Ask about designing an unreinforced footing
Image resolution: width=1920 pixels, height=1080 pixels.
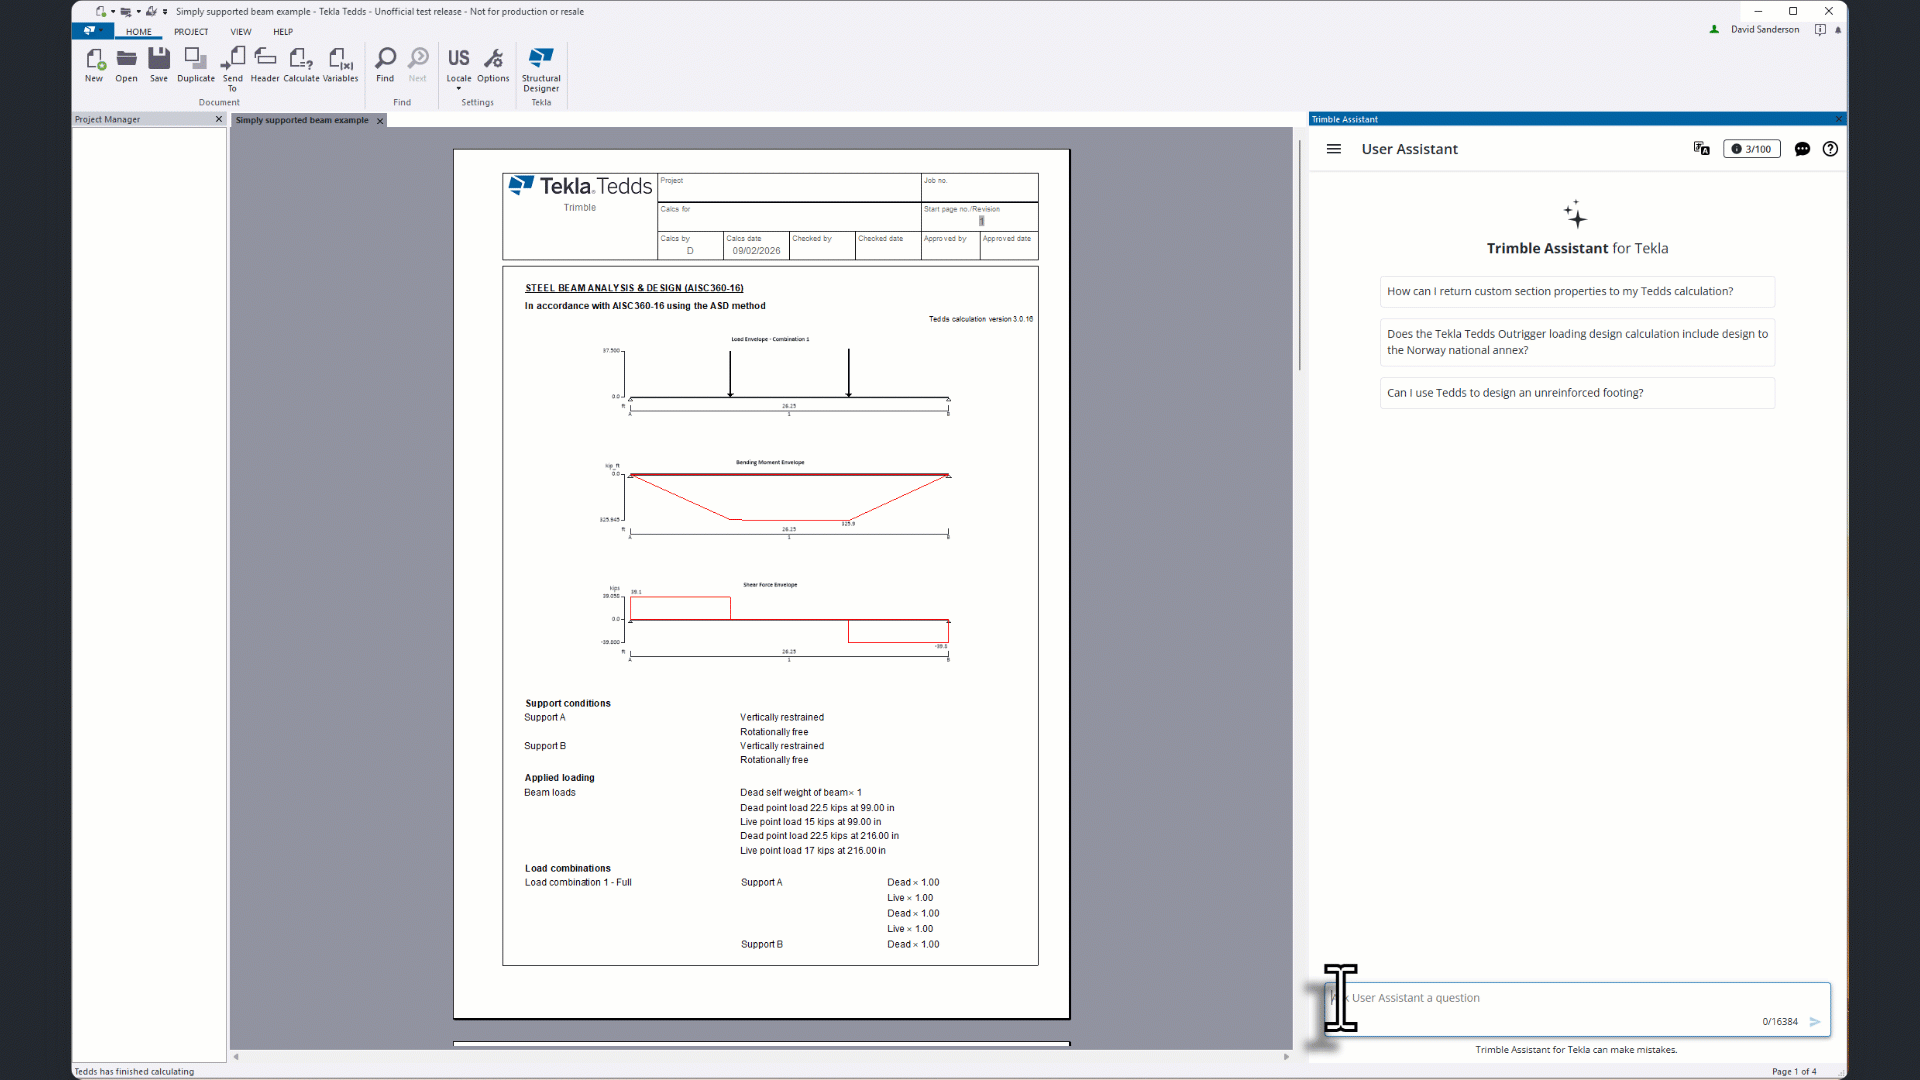[1577, 393]
